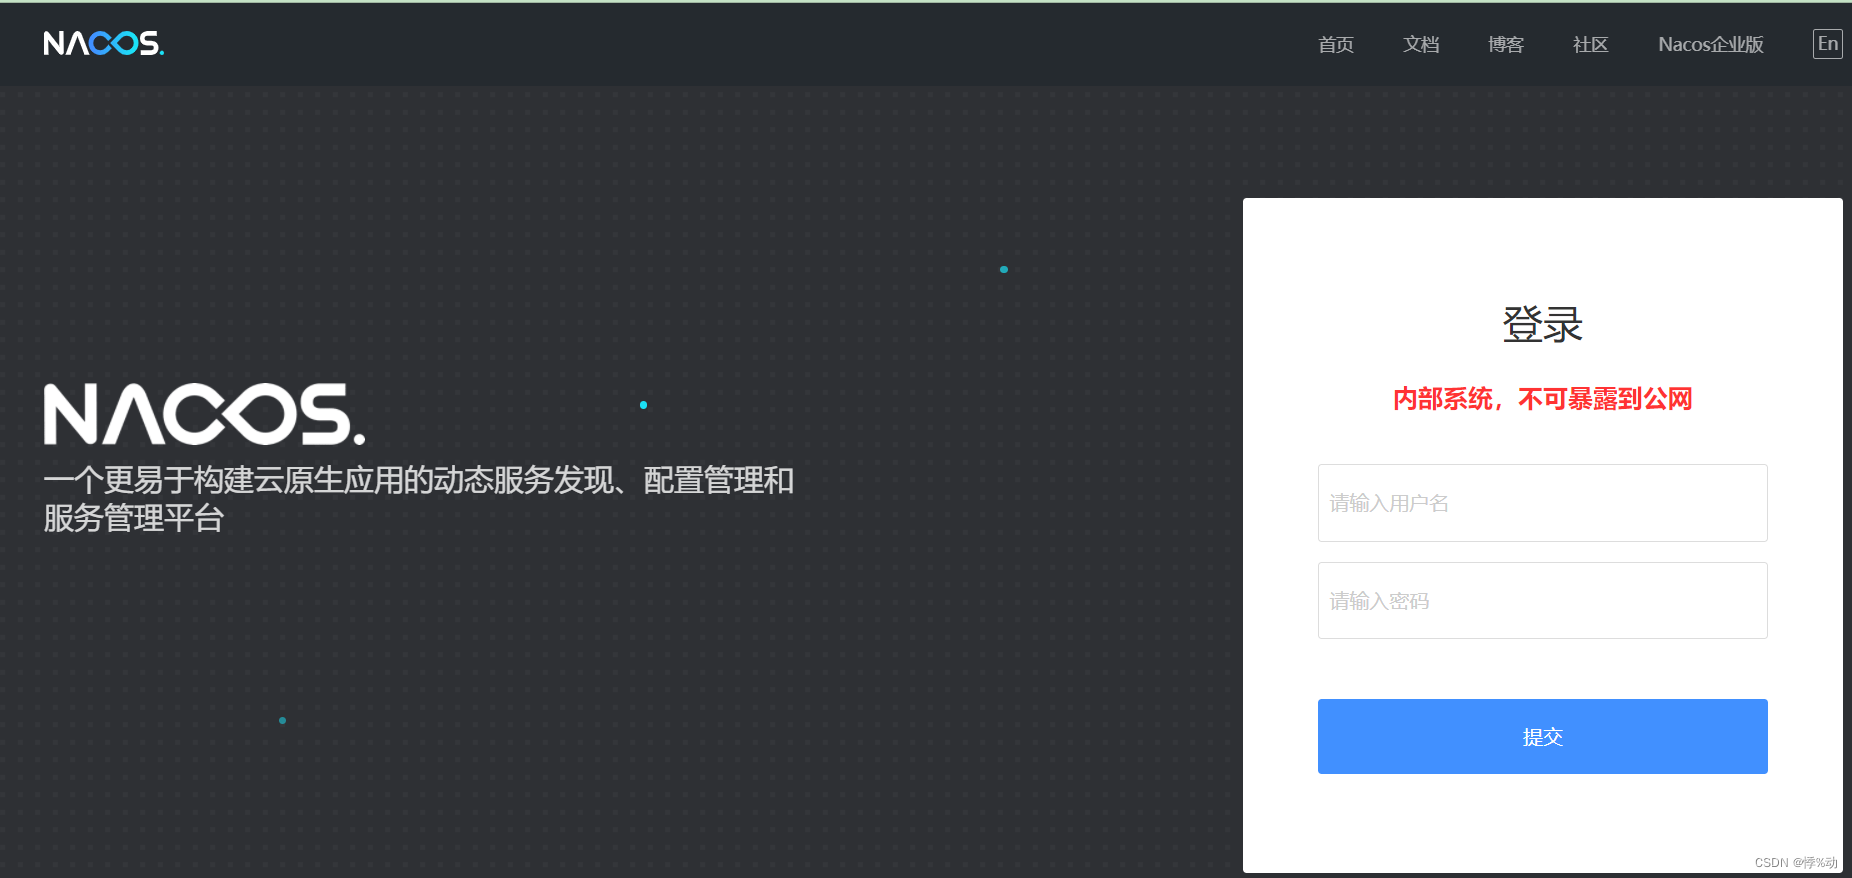The height and width of the screenshot is (878, 1852).
Task: Click the red 内部系统 warning text
Action: click(x=1542, y=399)
